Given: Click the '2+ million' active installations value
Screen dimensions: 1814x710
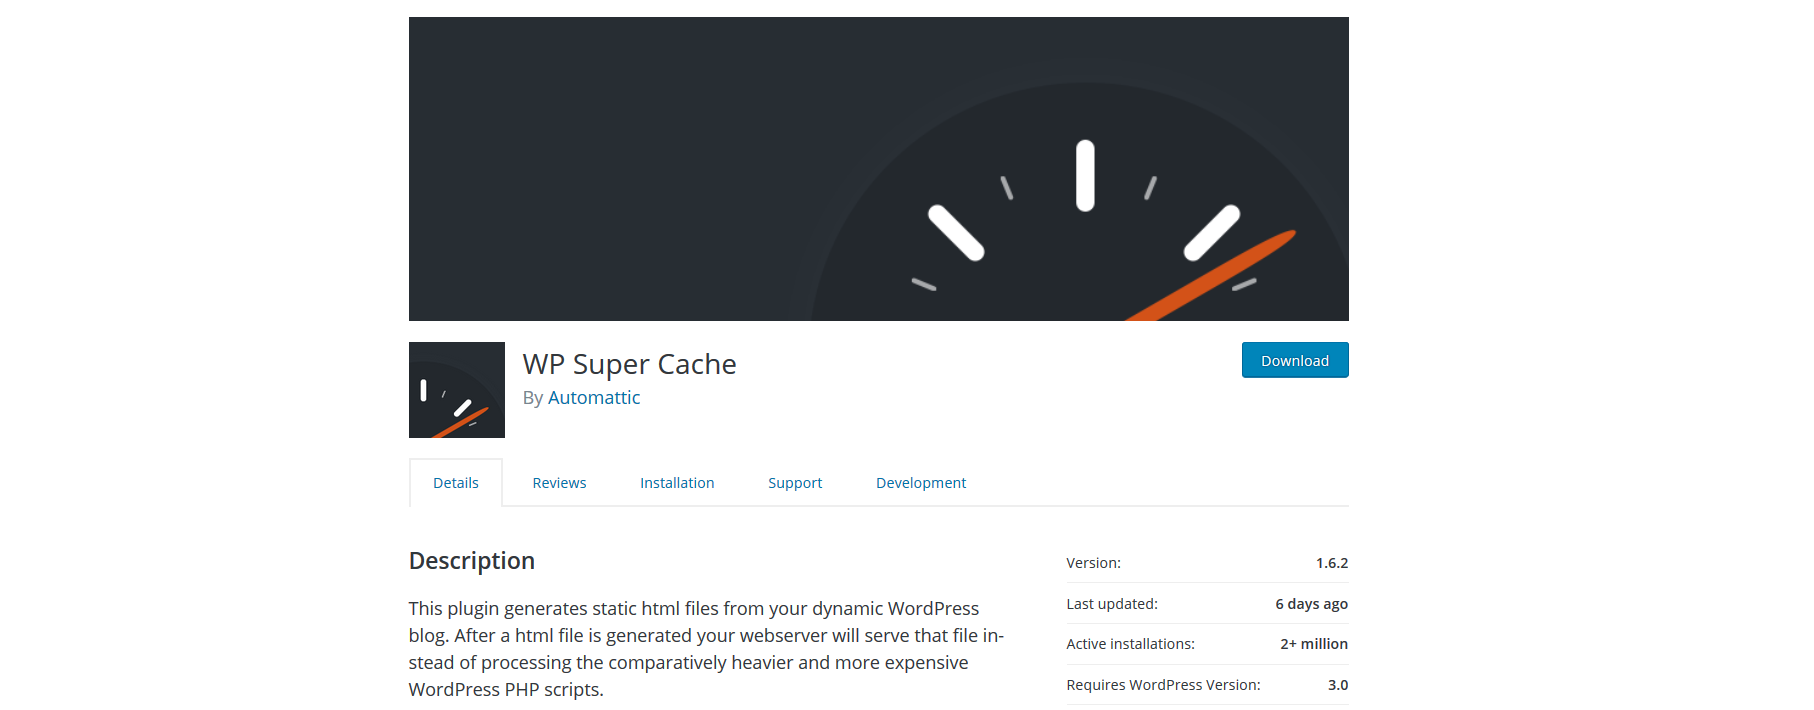Looking at the screenshot, I should [x=1314, y=644].
